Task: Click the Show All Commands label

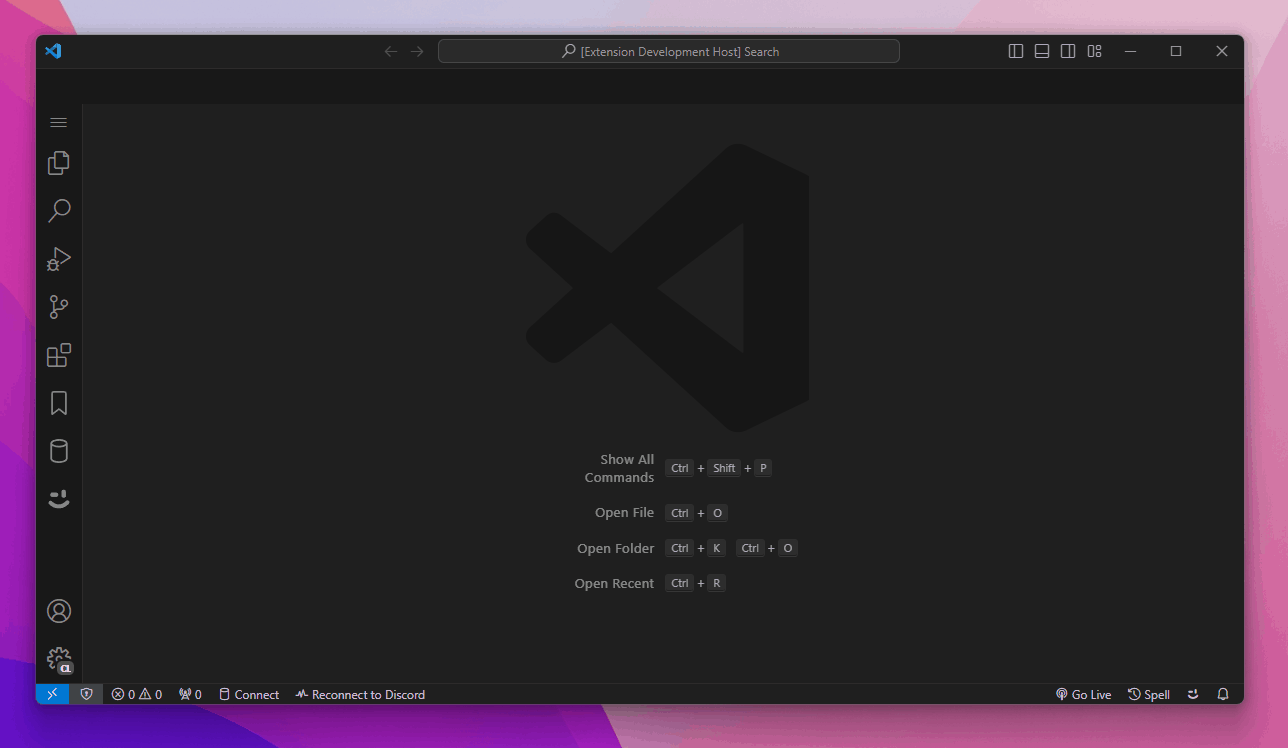Action: point(620,468)
